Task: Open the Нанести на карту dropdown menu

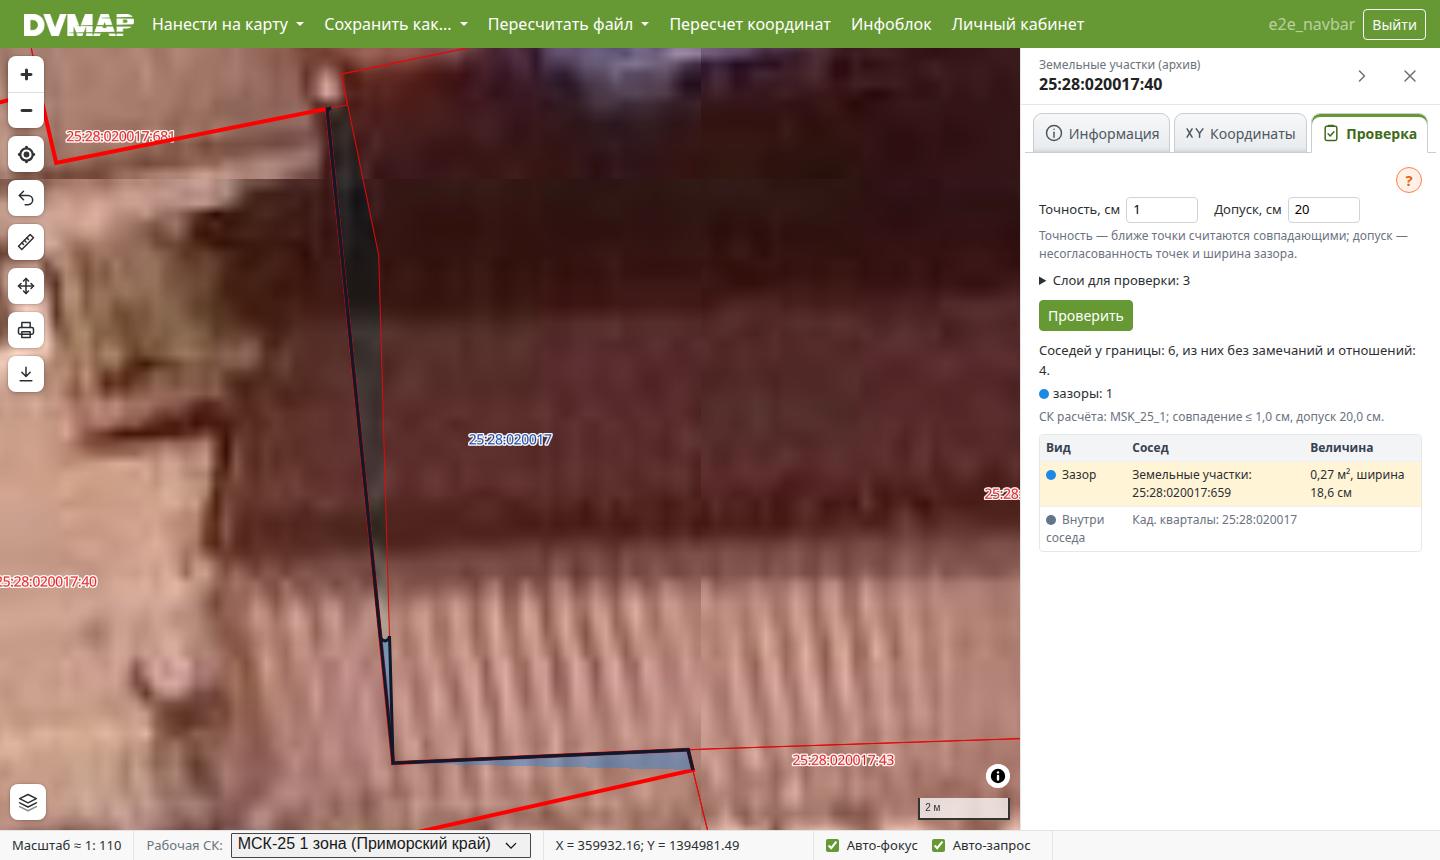Action: point(228,24)
